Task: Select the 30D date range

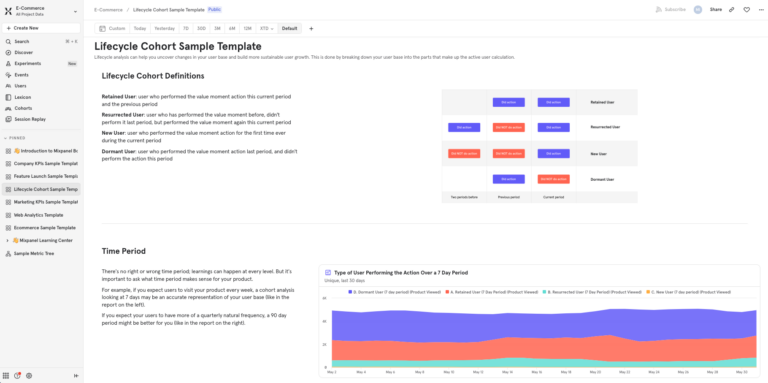Action: click(201, 28)
